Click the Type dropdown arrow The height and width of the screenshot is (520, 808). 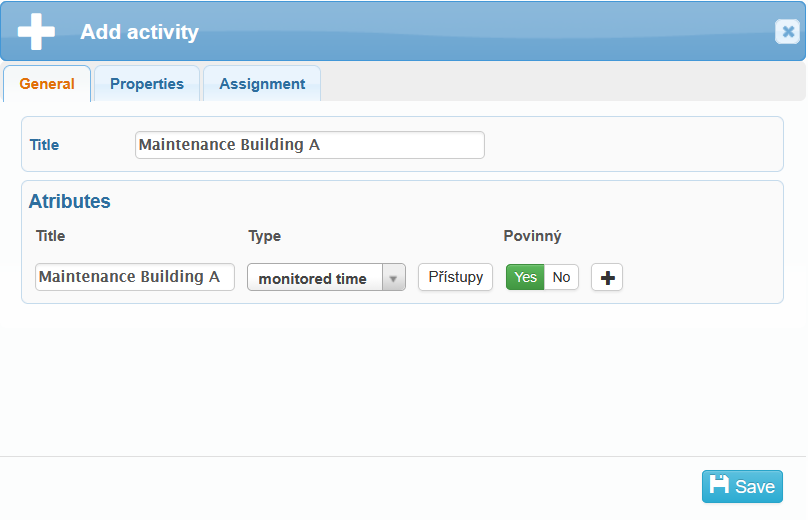click(393, 278)
